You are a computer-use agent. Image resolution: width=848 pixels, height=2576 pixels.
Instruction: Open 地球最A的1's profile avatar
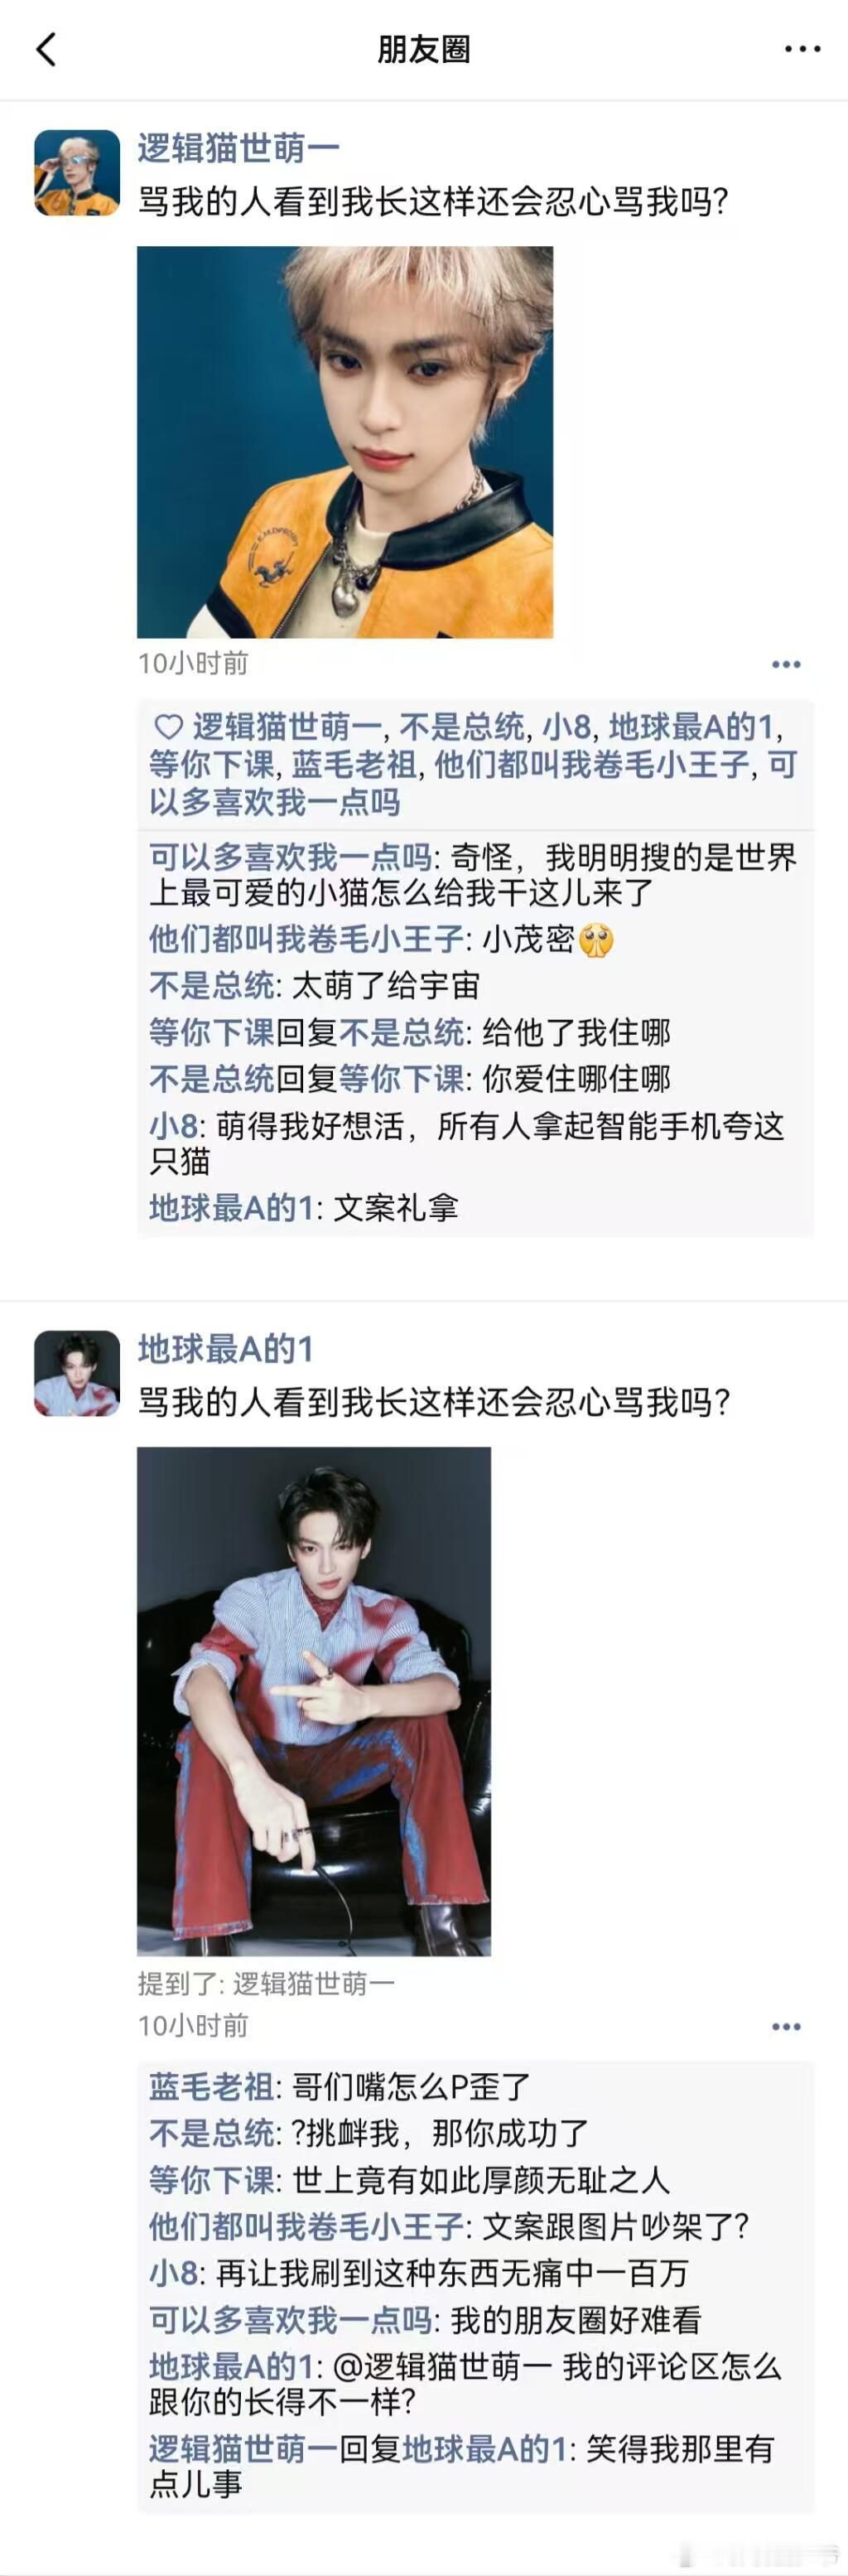click(77, 1373)
